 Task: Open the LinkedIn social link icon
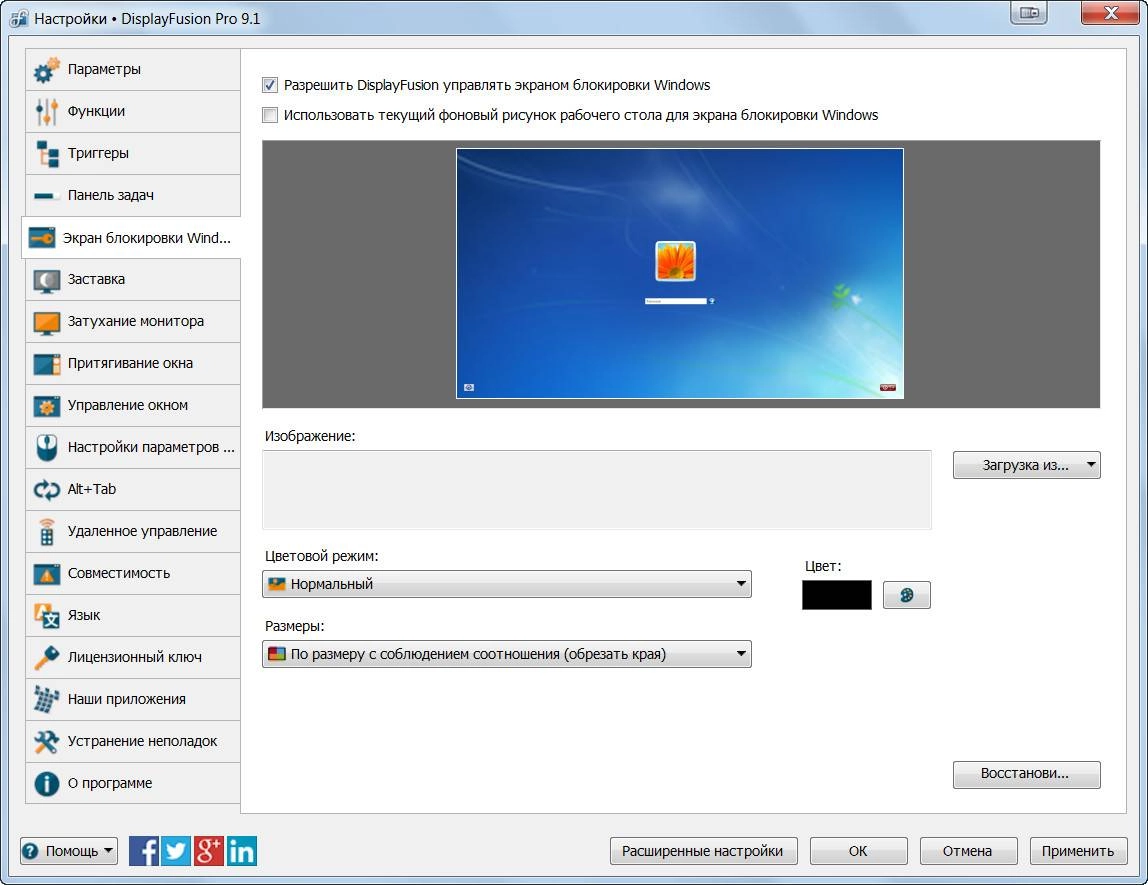pos(242,851)
